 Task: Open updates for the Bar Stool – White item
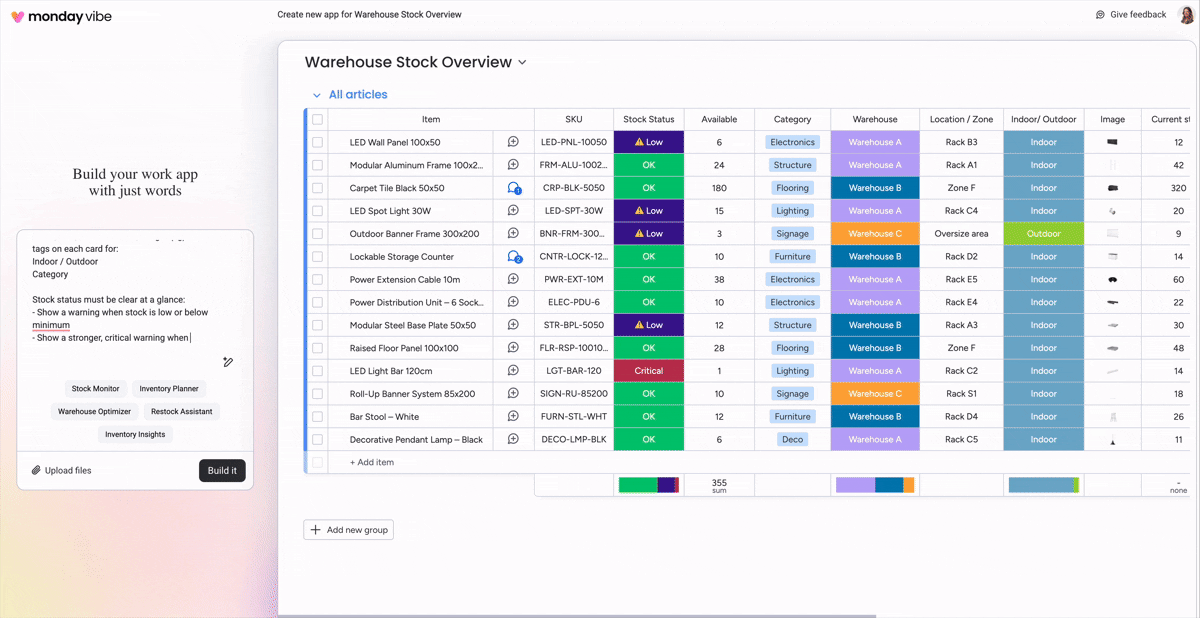click(514, 416)
